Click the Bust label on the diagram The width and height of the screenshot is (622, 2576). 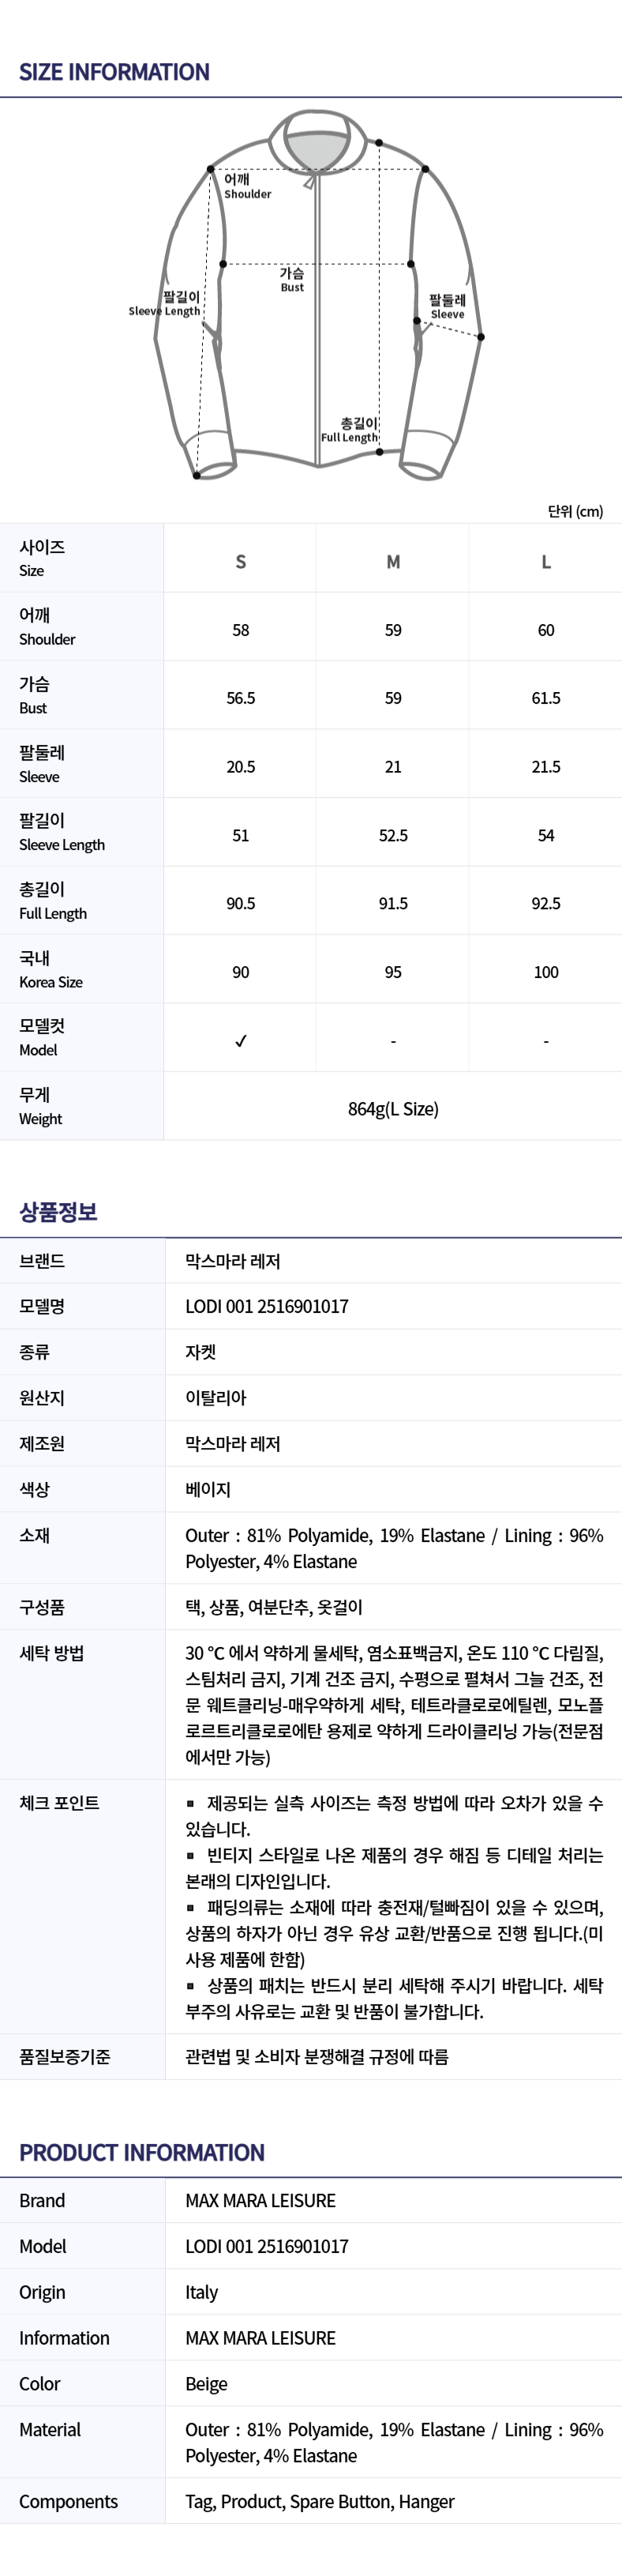click(x=292, y=280)
